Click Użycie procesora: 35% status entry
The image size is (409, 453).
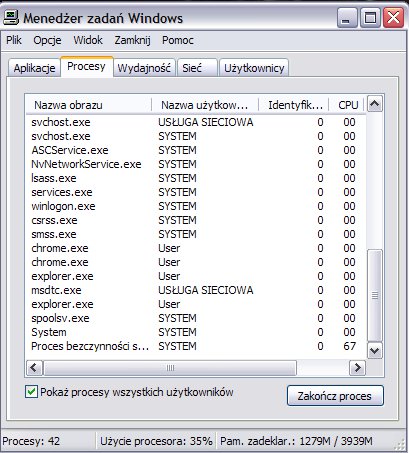pos(156,441)
